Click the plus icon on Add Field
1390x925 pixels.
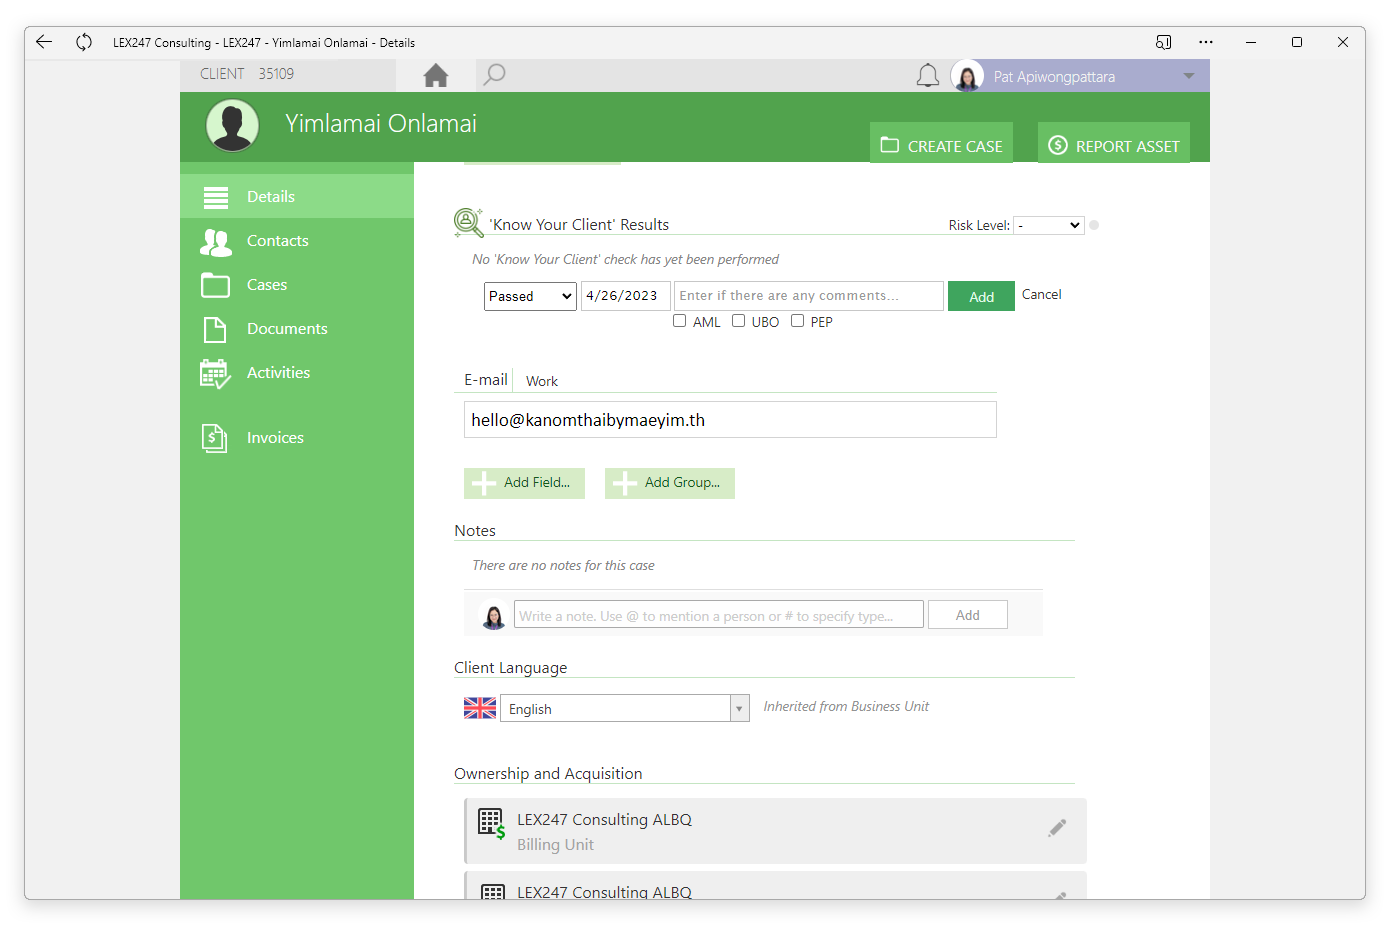tap(484, 483)
